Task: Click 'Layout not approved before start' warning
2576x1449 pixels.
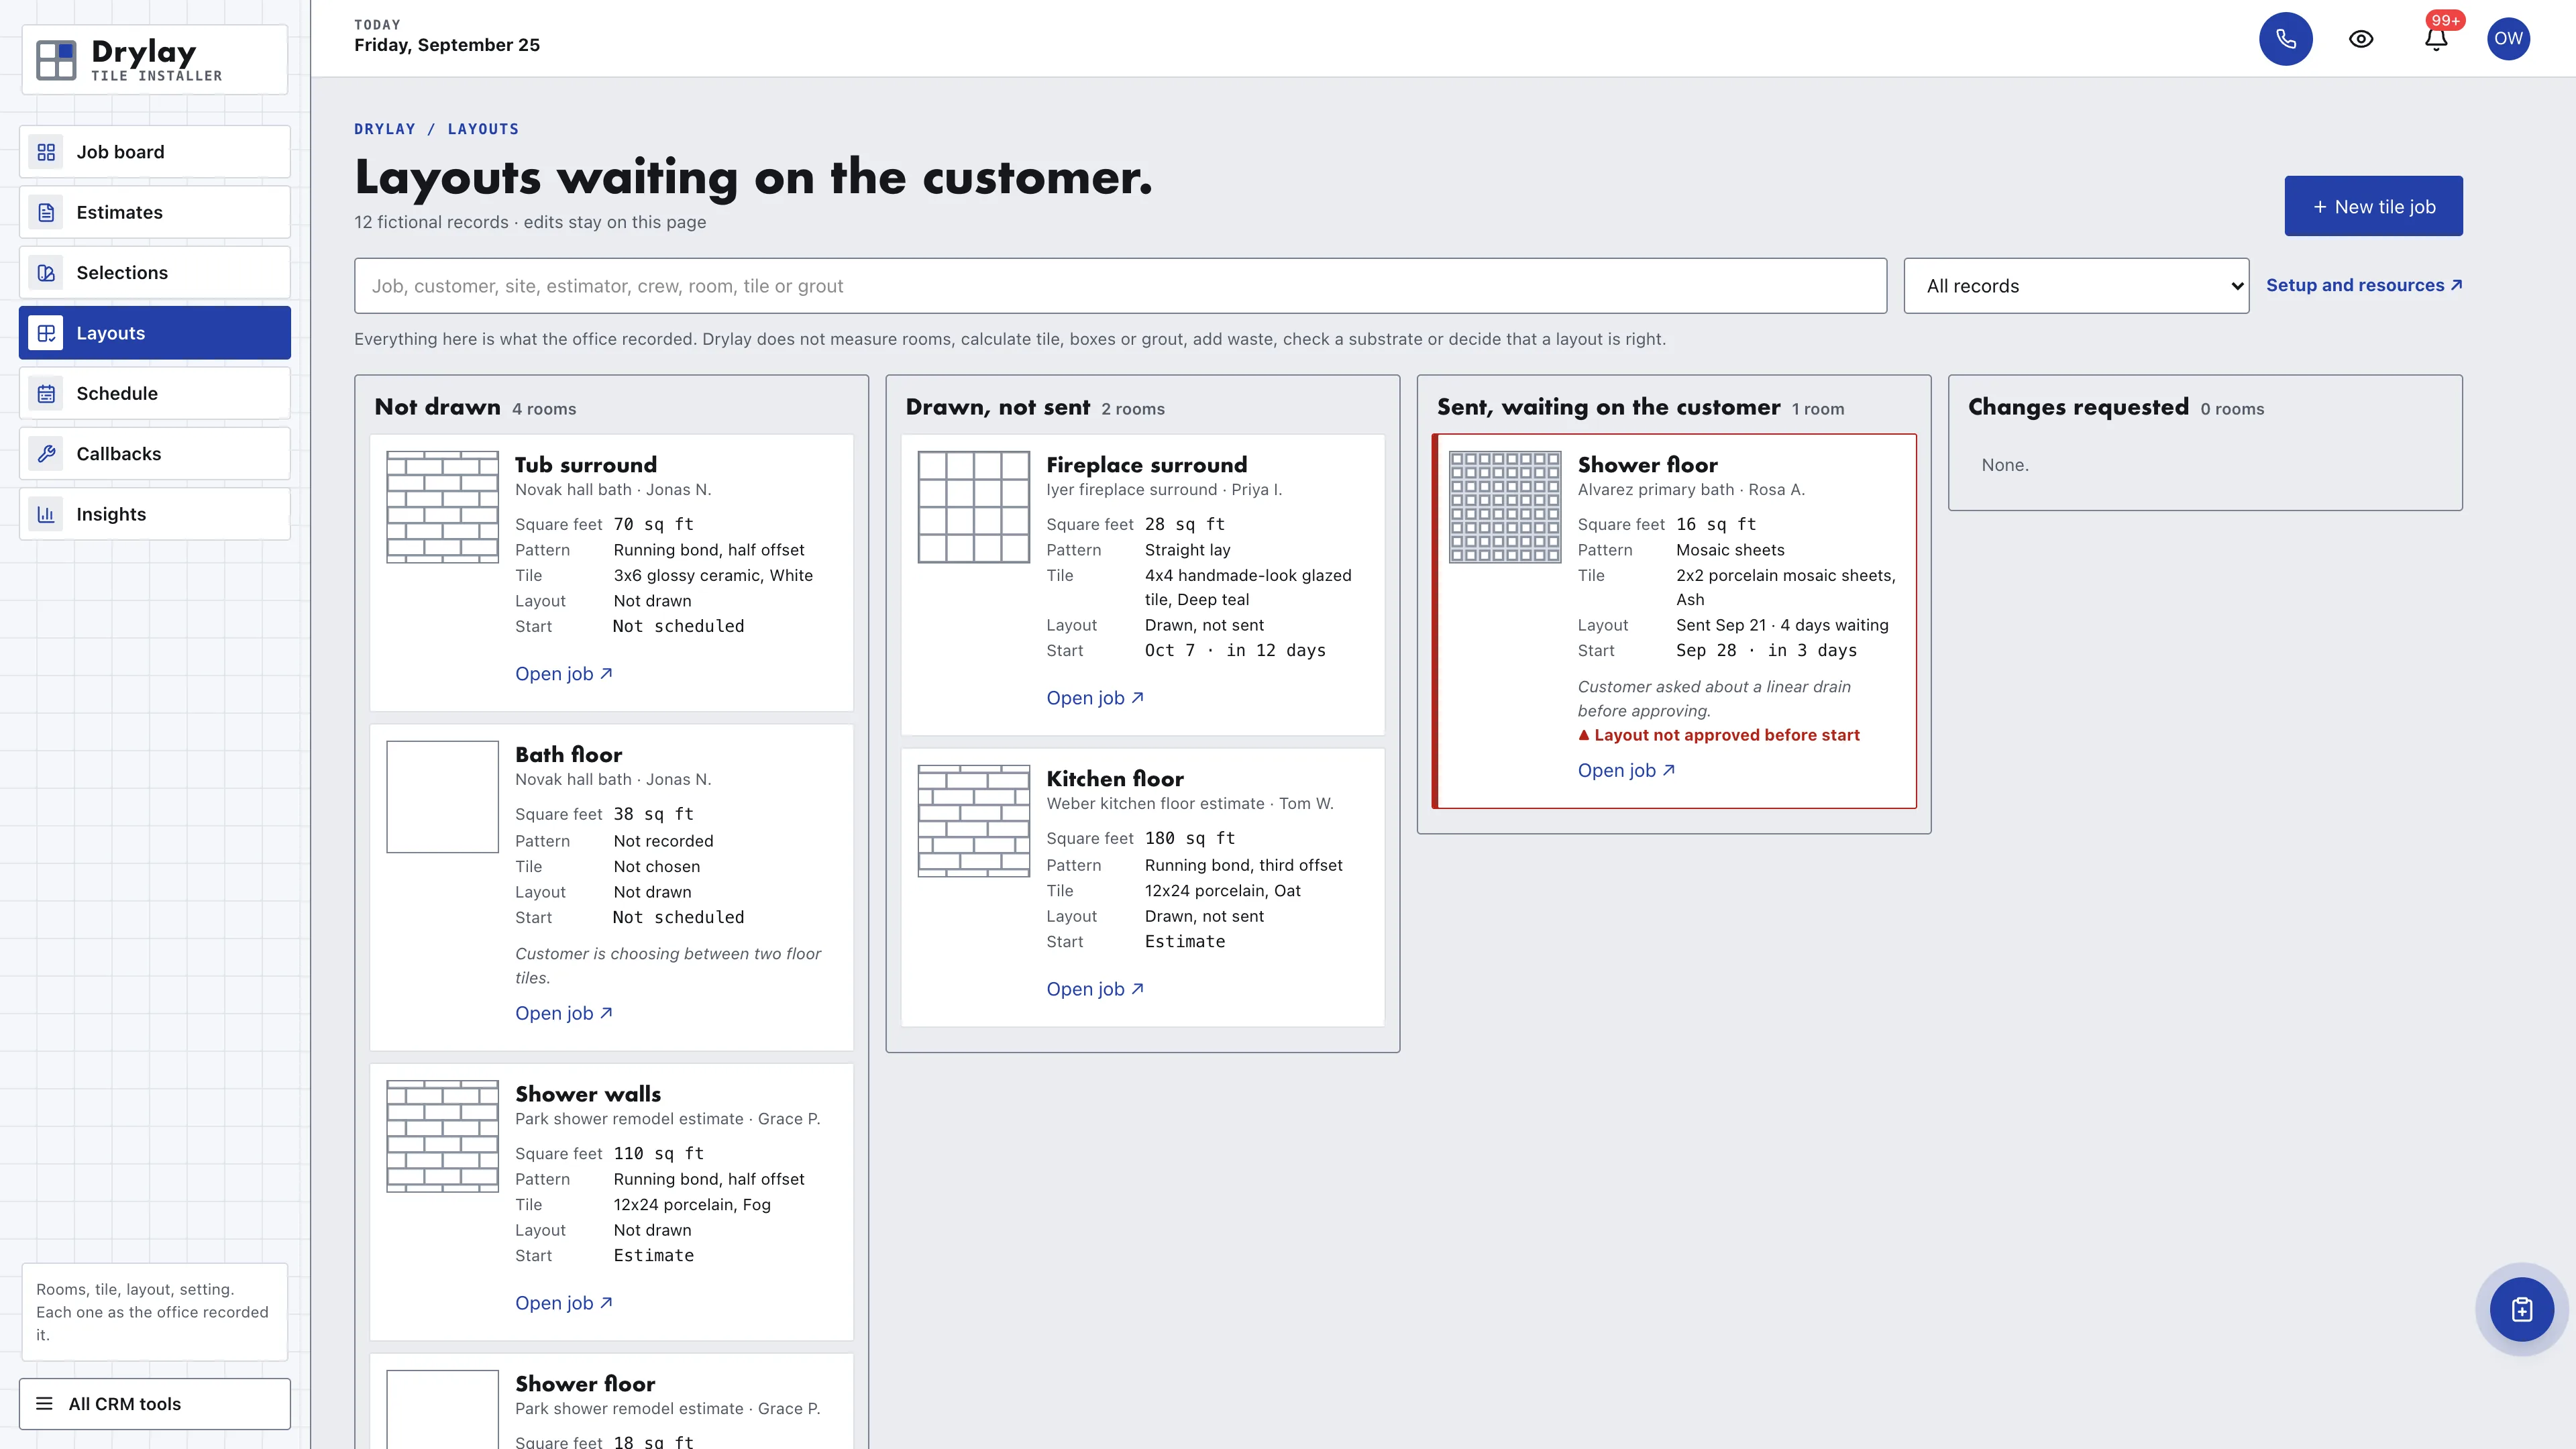Action: (1719, 735)
